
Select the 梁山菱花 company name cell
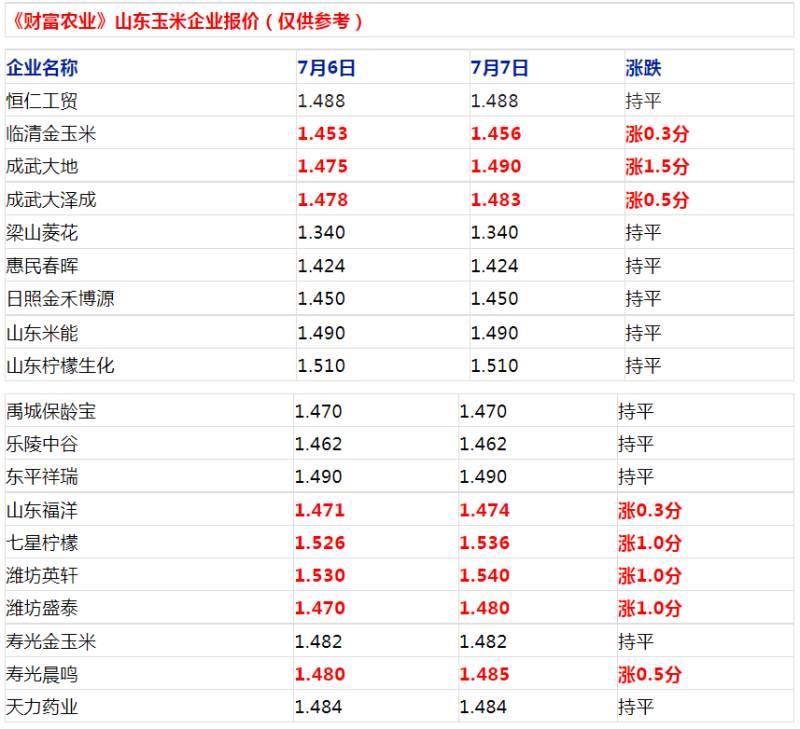point(42,233)
